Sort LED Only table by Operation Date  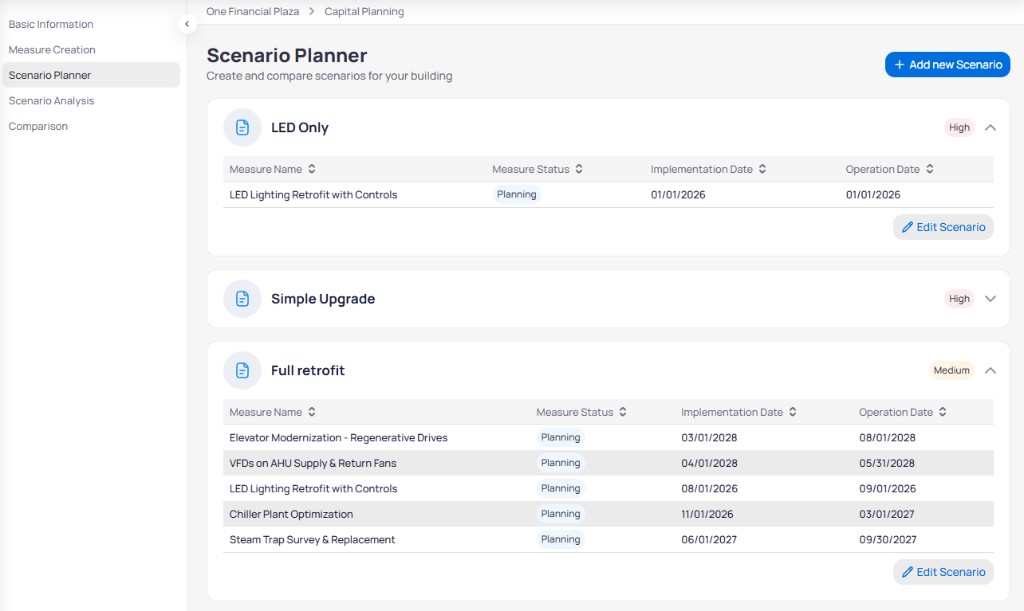click(x=929, y=169)
